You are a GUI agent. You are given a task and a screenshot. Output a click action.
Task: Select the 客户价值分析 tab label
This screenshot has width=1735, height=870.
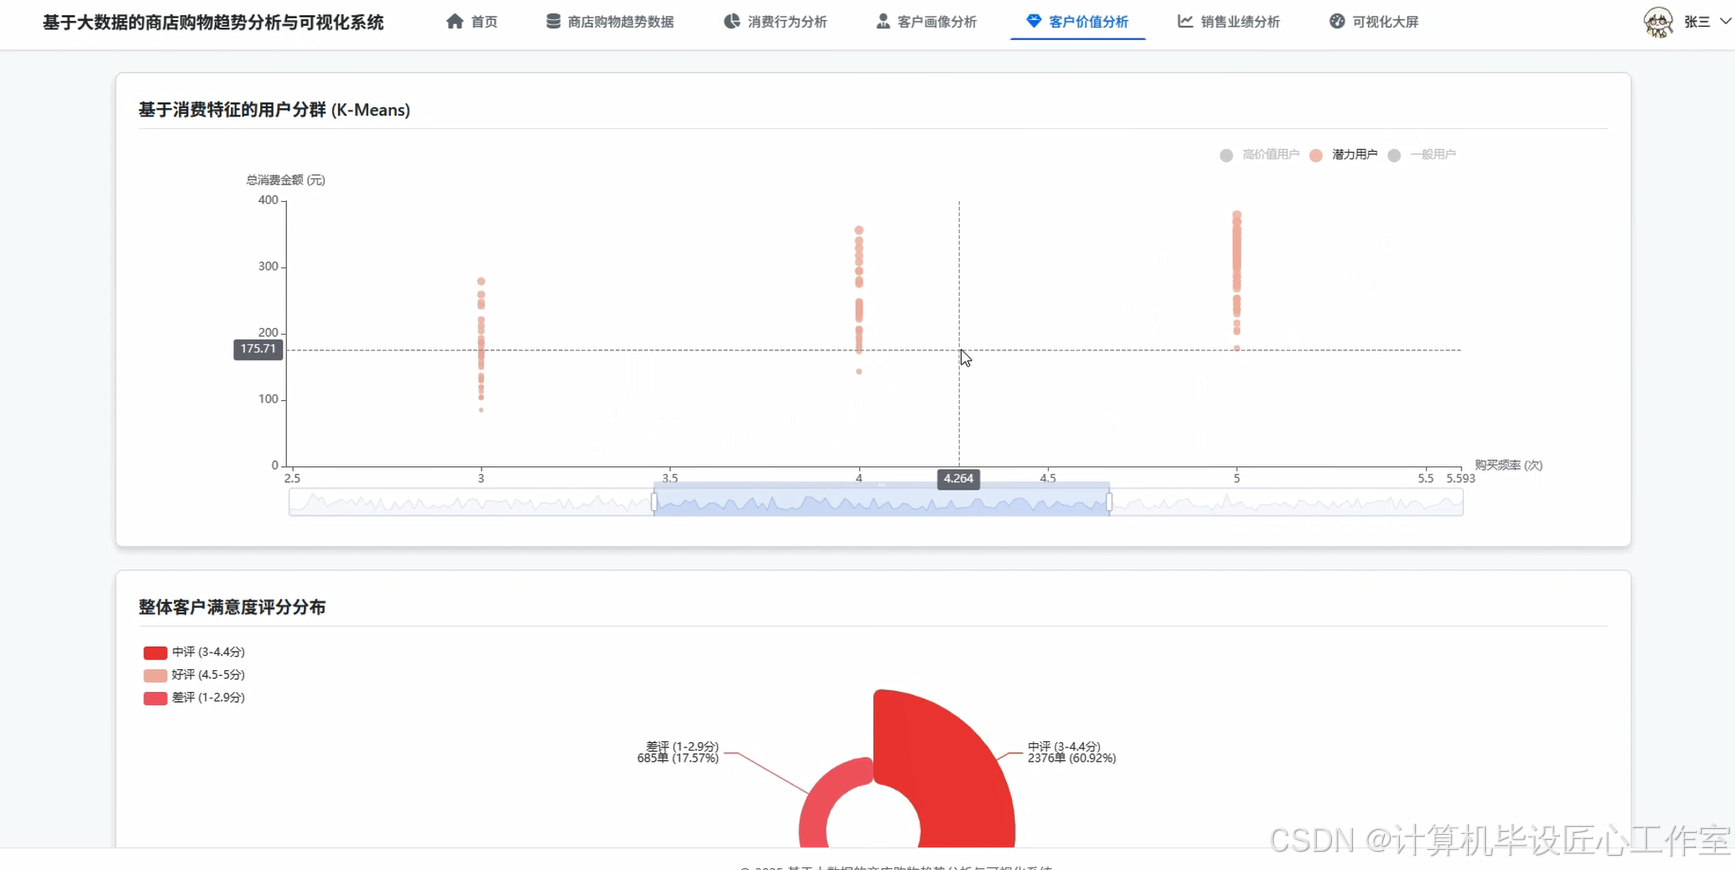click(x=1088, y=22)
